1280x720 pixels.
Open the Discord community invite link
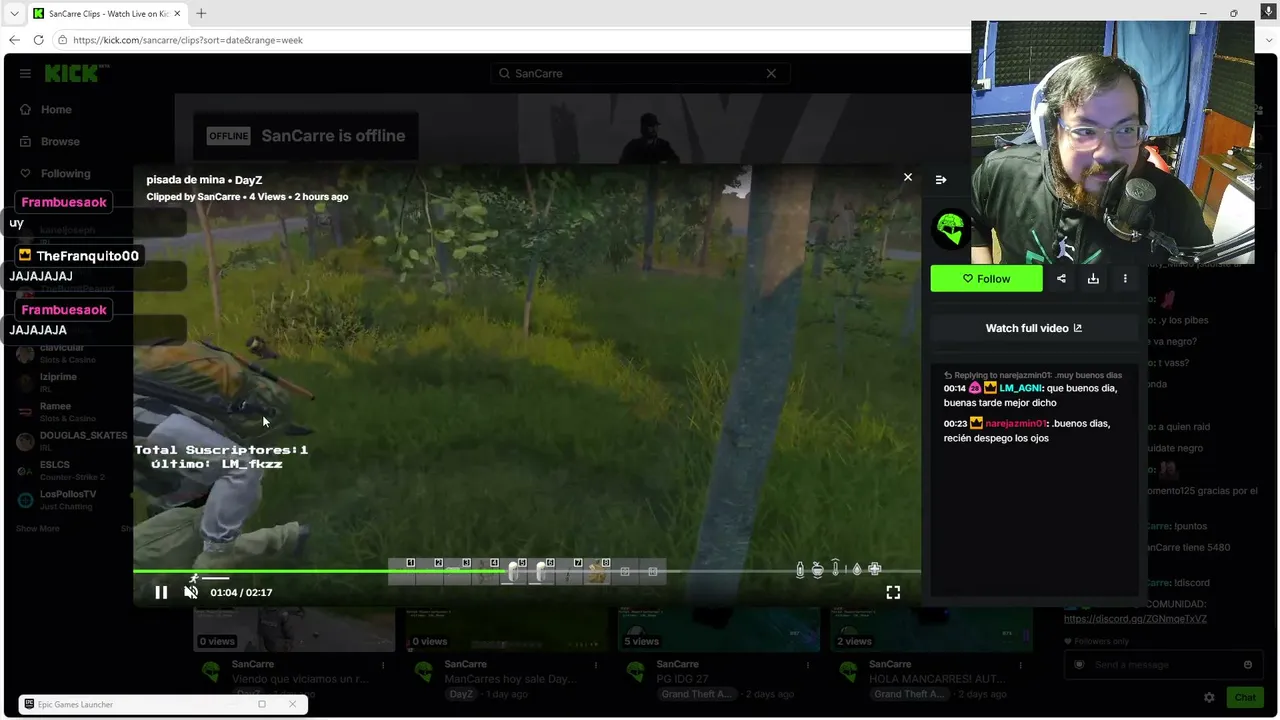click(x=1135, y=619)
